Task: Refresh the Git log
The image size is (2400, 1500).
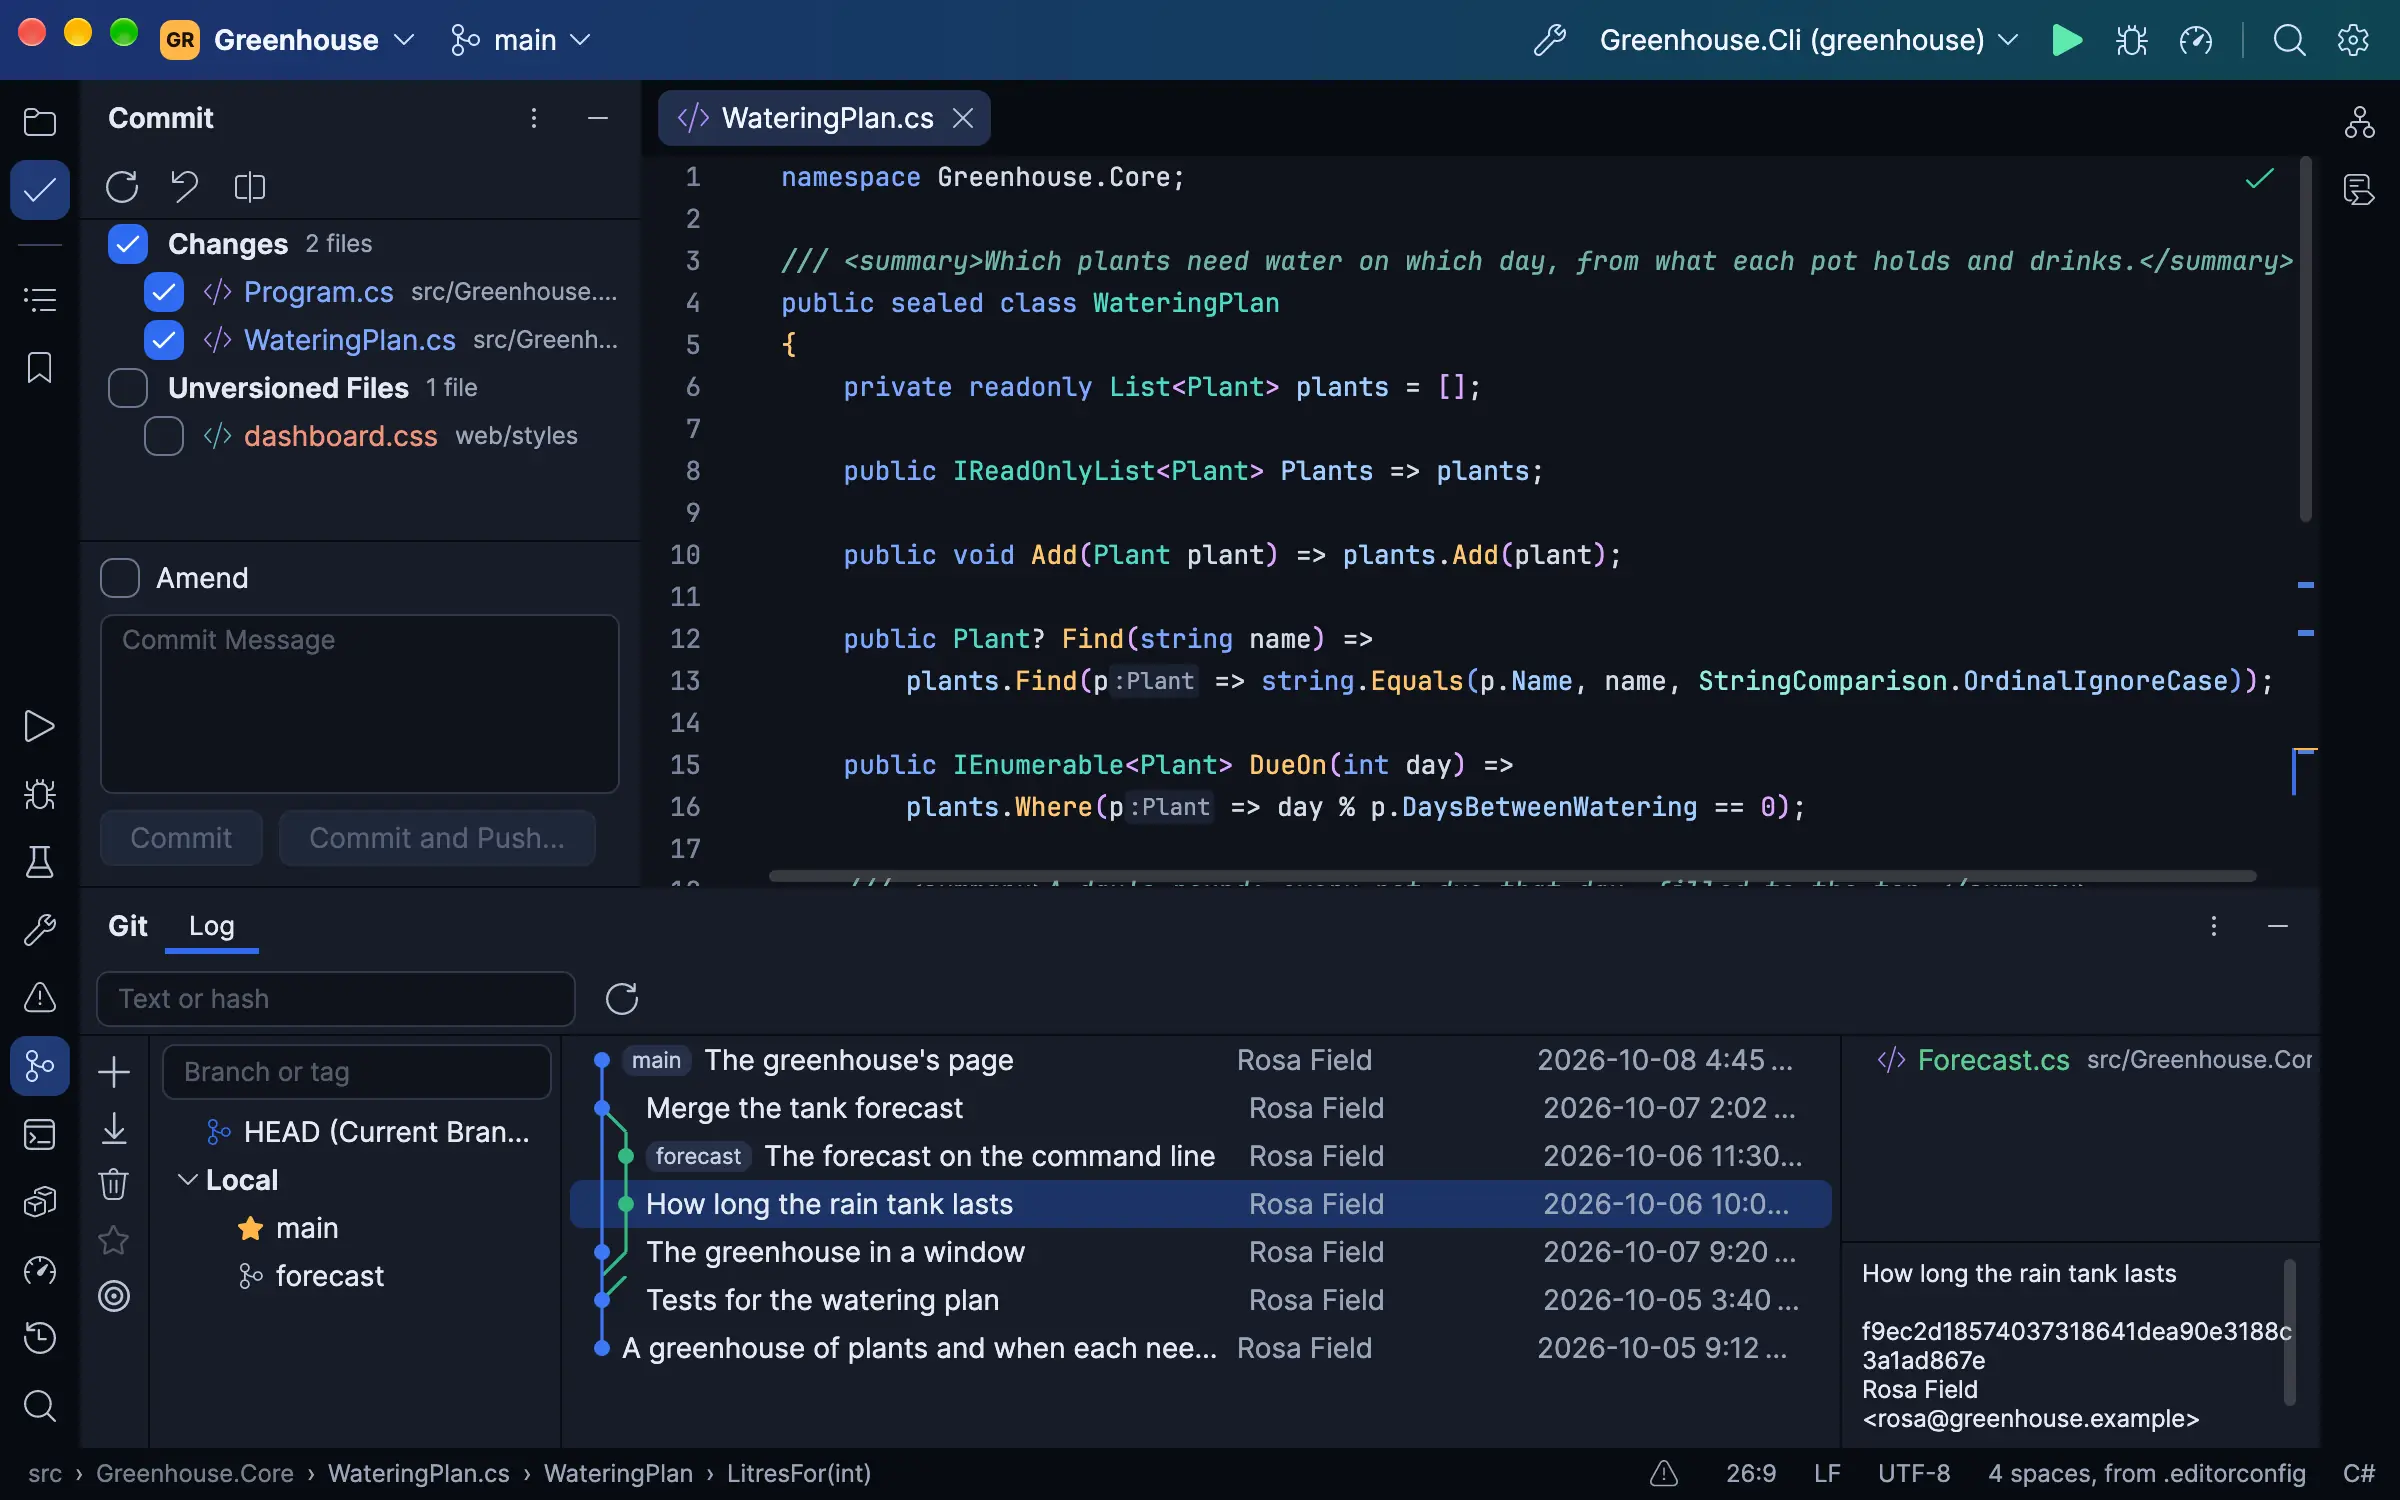Action: (x=621, y=999)
